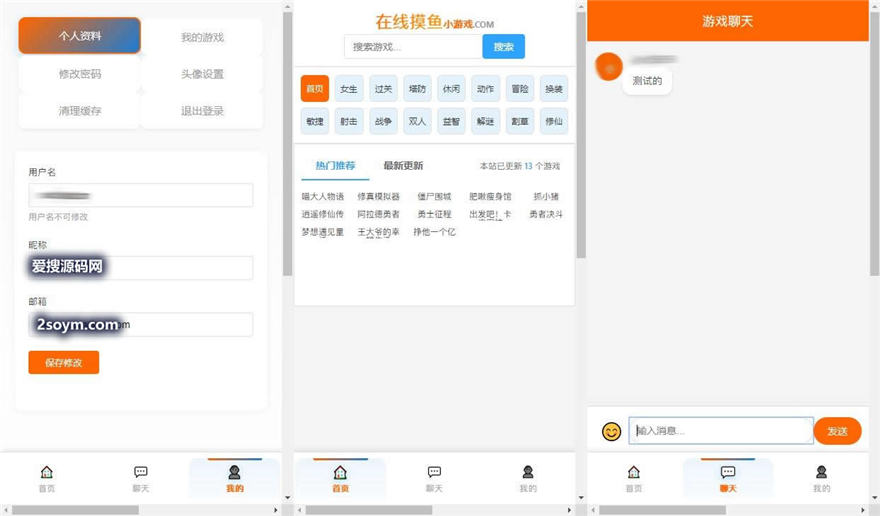Click the emoji smiley icon beside message input
Viewport: 880px width, 516px height.
[x=611, y=431]
